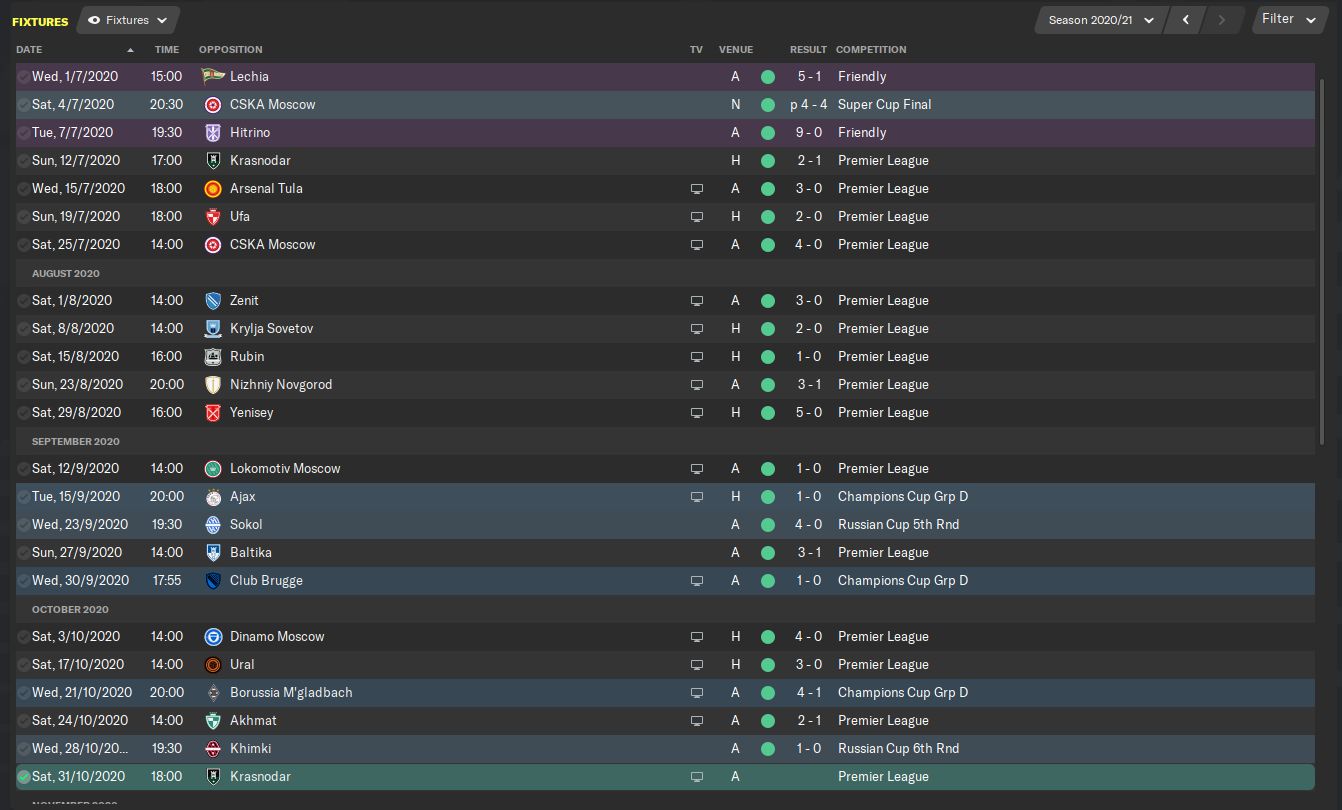Open the CSKA Moscow Super Cup Final link
This screenshot has width=1342, height=810.
click(x=273, y=104)
